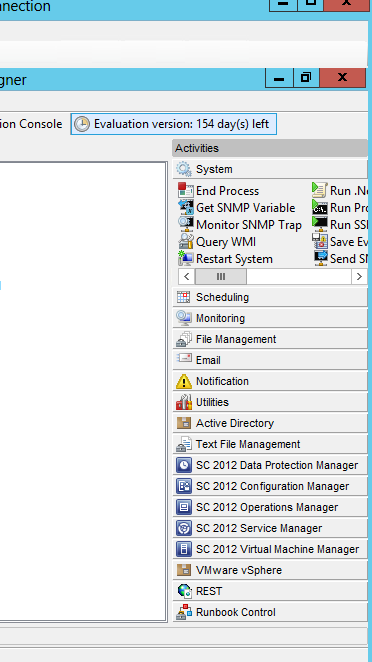Select the Get SNMP Variable activity icon
Screen dimensions: 372x662
tap(186, 207)
